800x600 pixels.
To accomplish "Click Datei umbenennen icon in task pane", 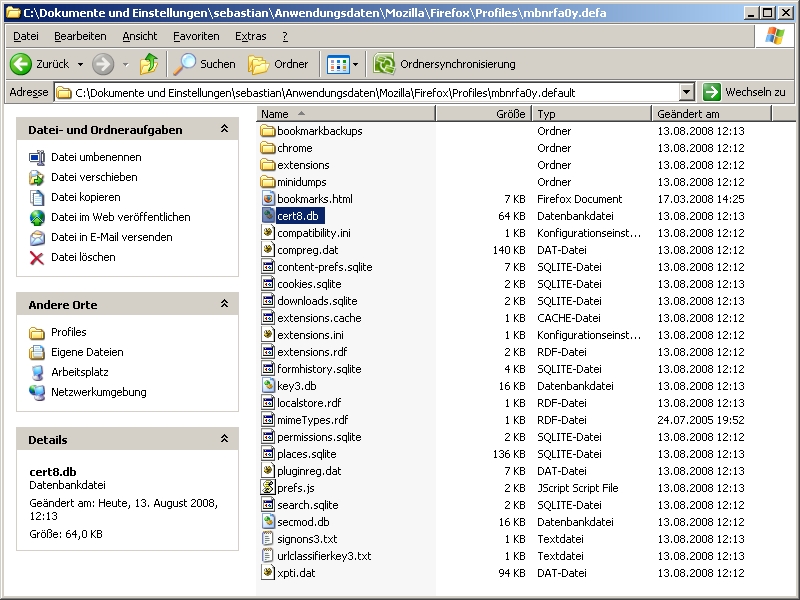I will pyautogui.click(x=37, y=158).
